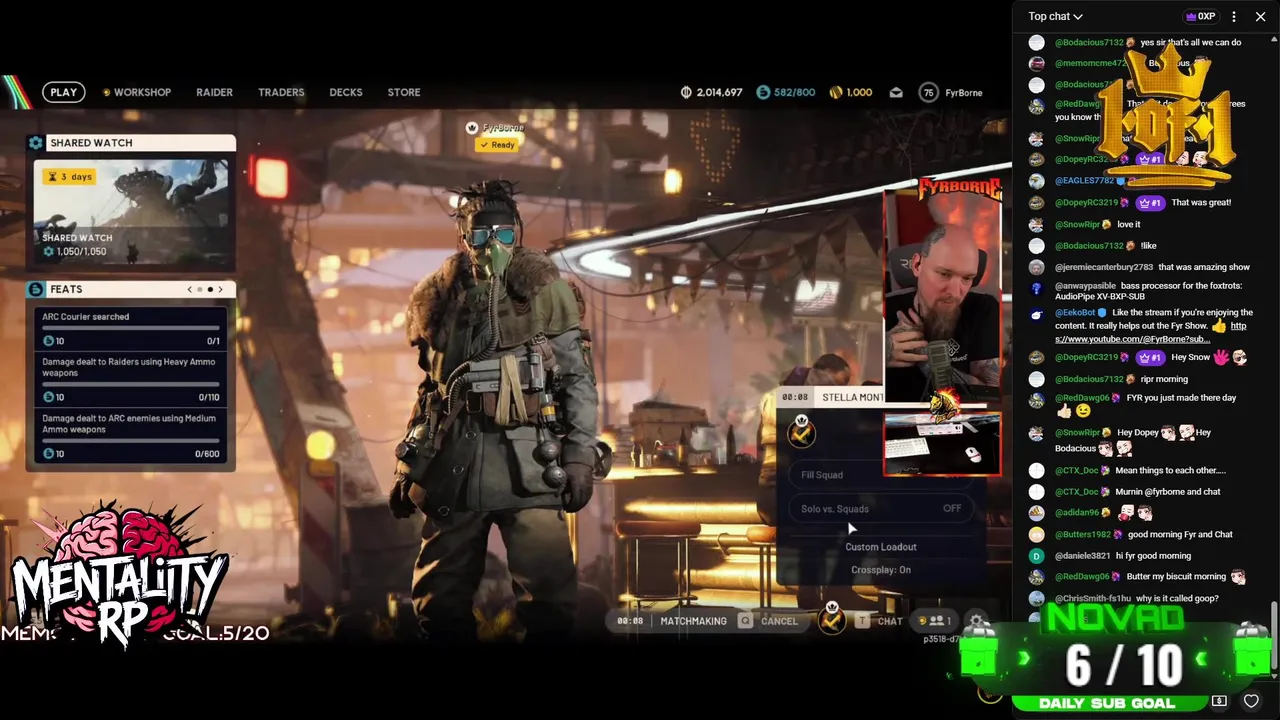Click @Butters1982 avatar in chat

tap(1036, 535)
